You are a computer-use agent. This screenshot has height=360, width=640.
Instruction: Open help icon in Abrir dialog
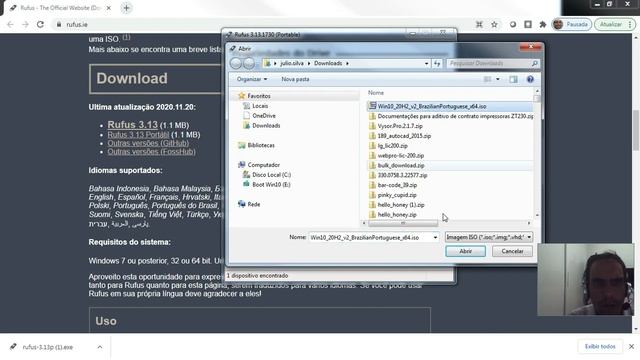coord(530,79)
